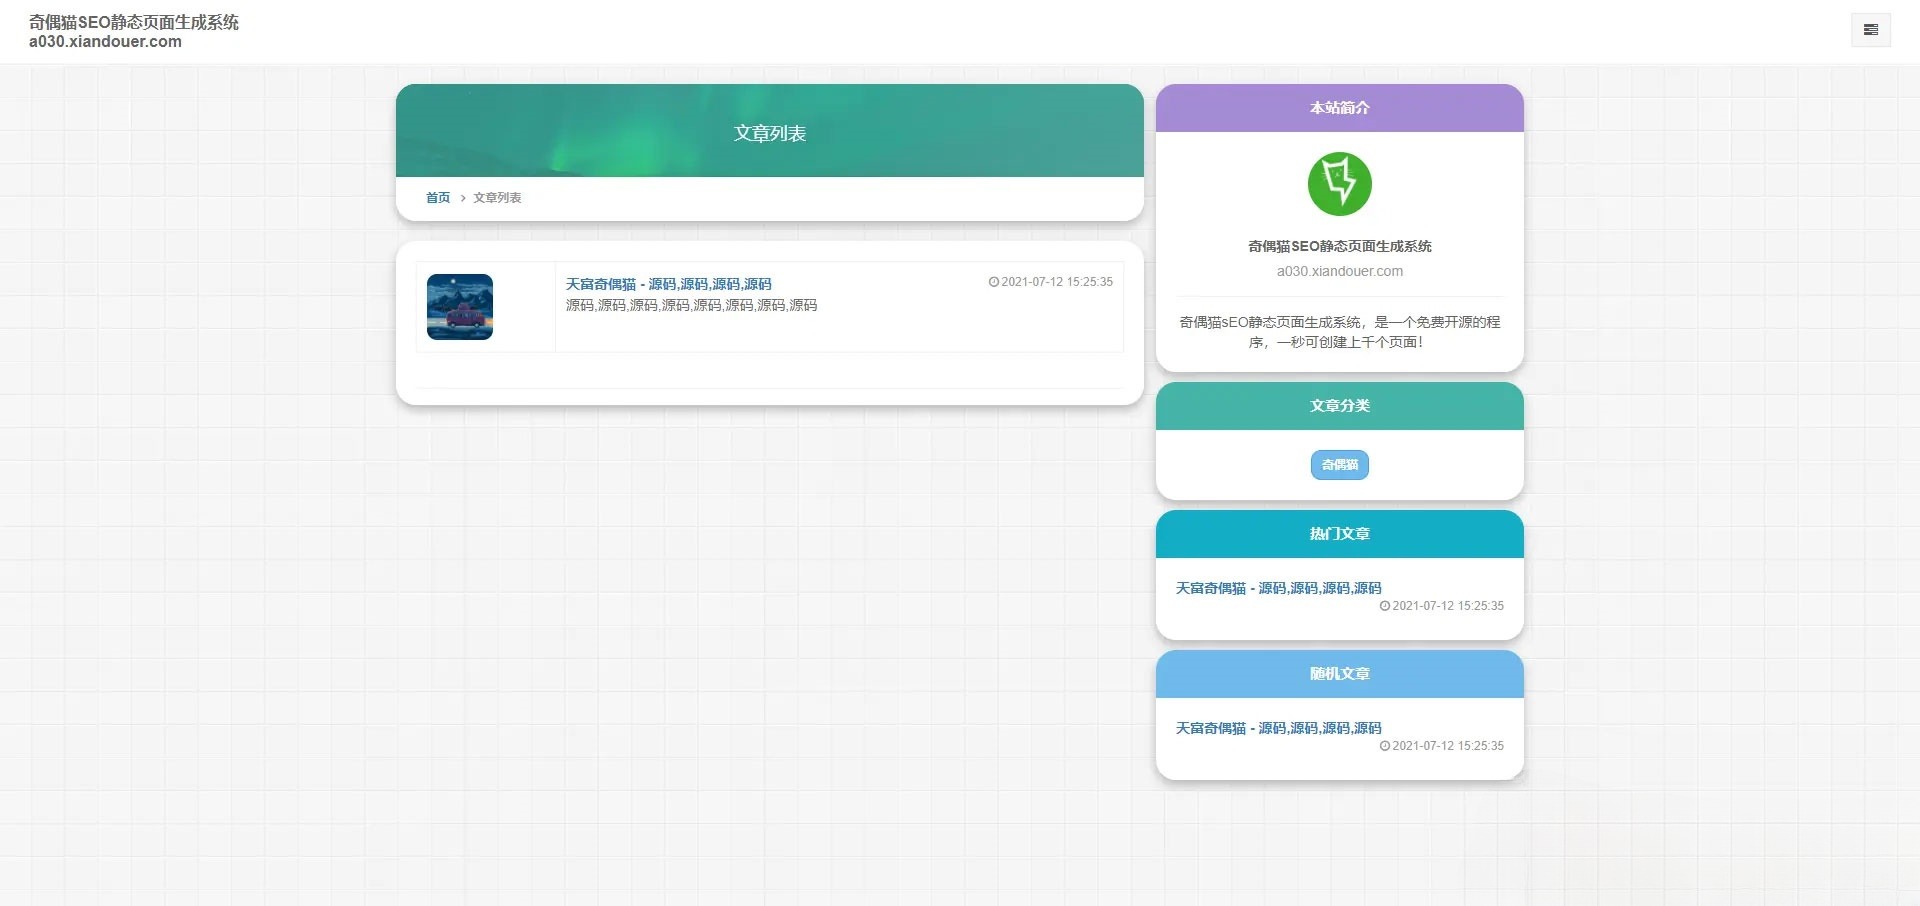The image size is (1920, 906).
Task: Select the 奇偶猫 category tag
Action: click(1339, 464)
